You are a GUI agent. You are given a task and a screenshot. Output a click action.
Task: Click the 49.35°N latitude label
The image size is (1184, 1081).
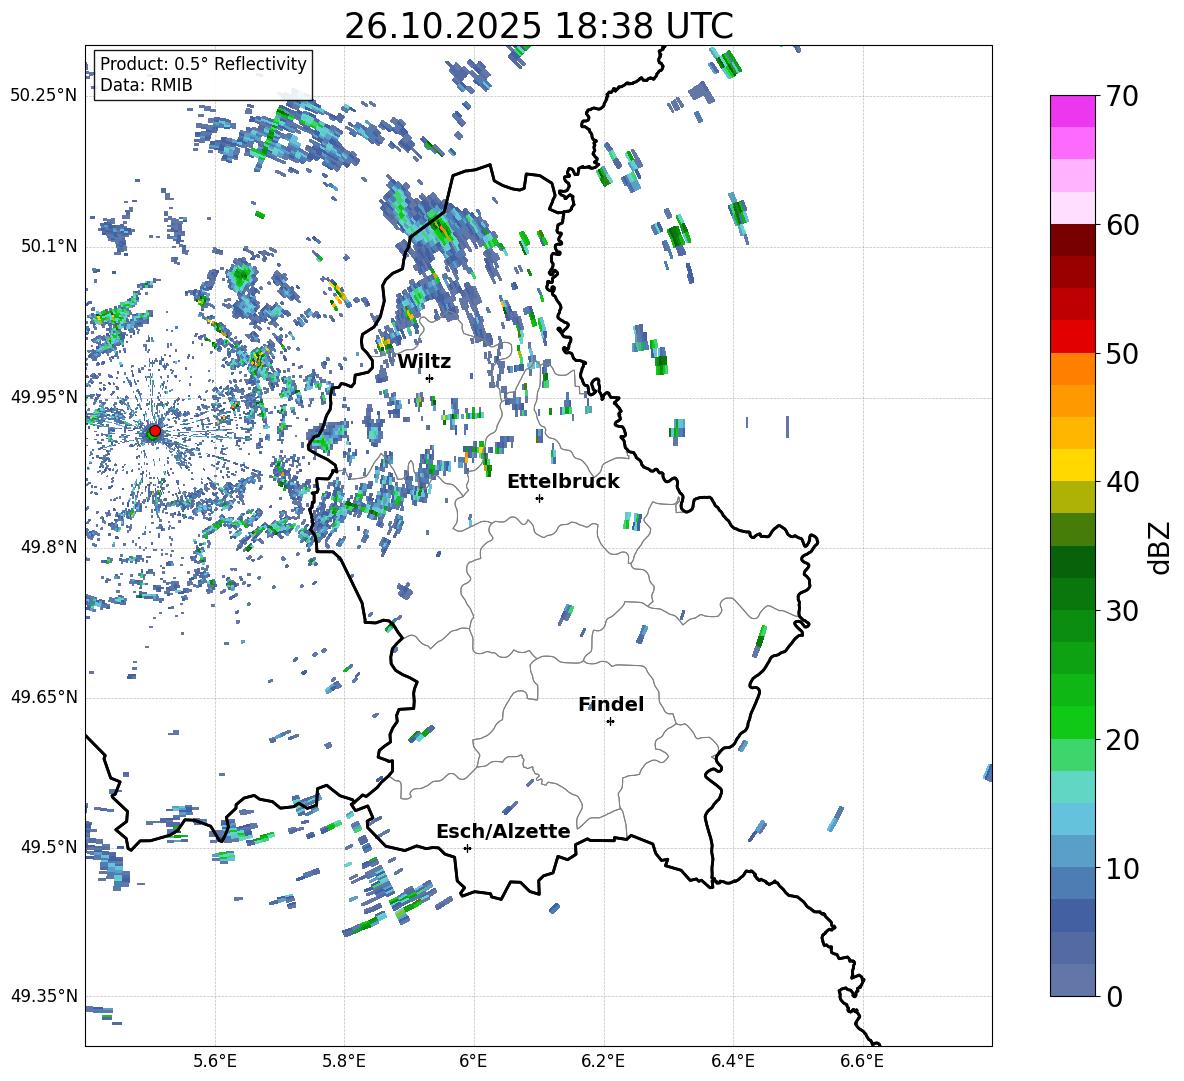pyautogui.click(x=44, y=997)
